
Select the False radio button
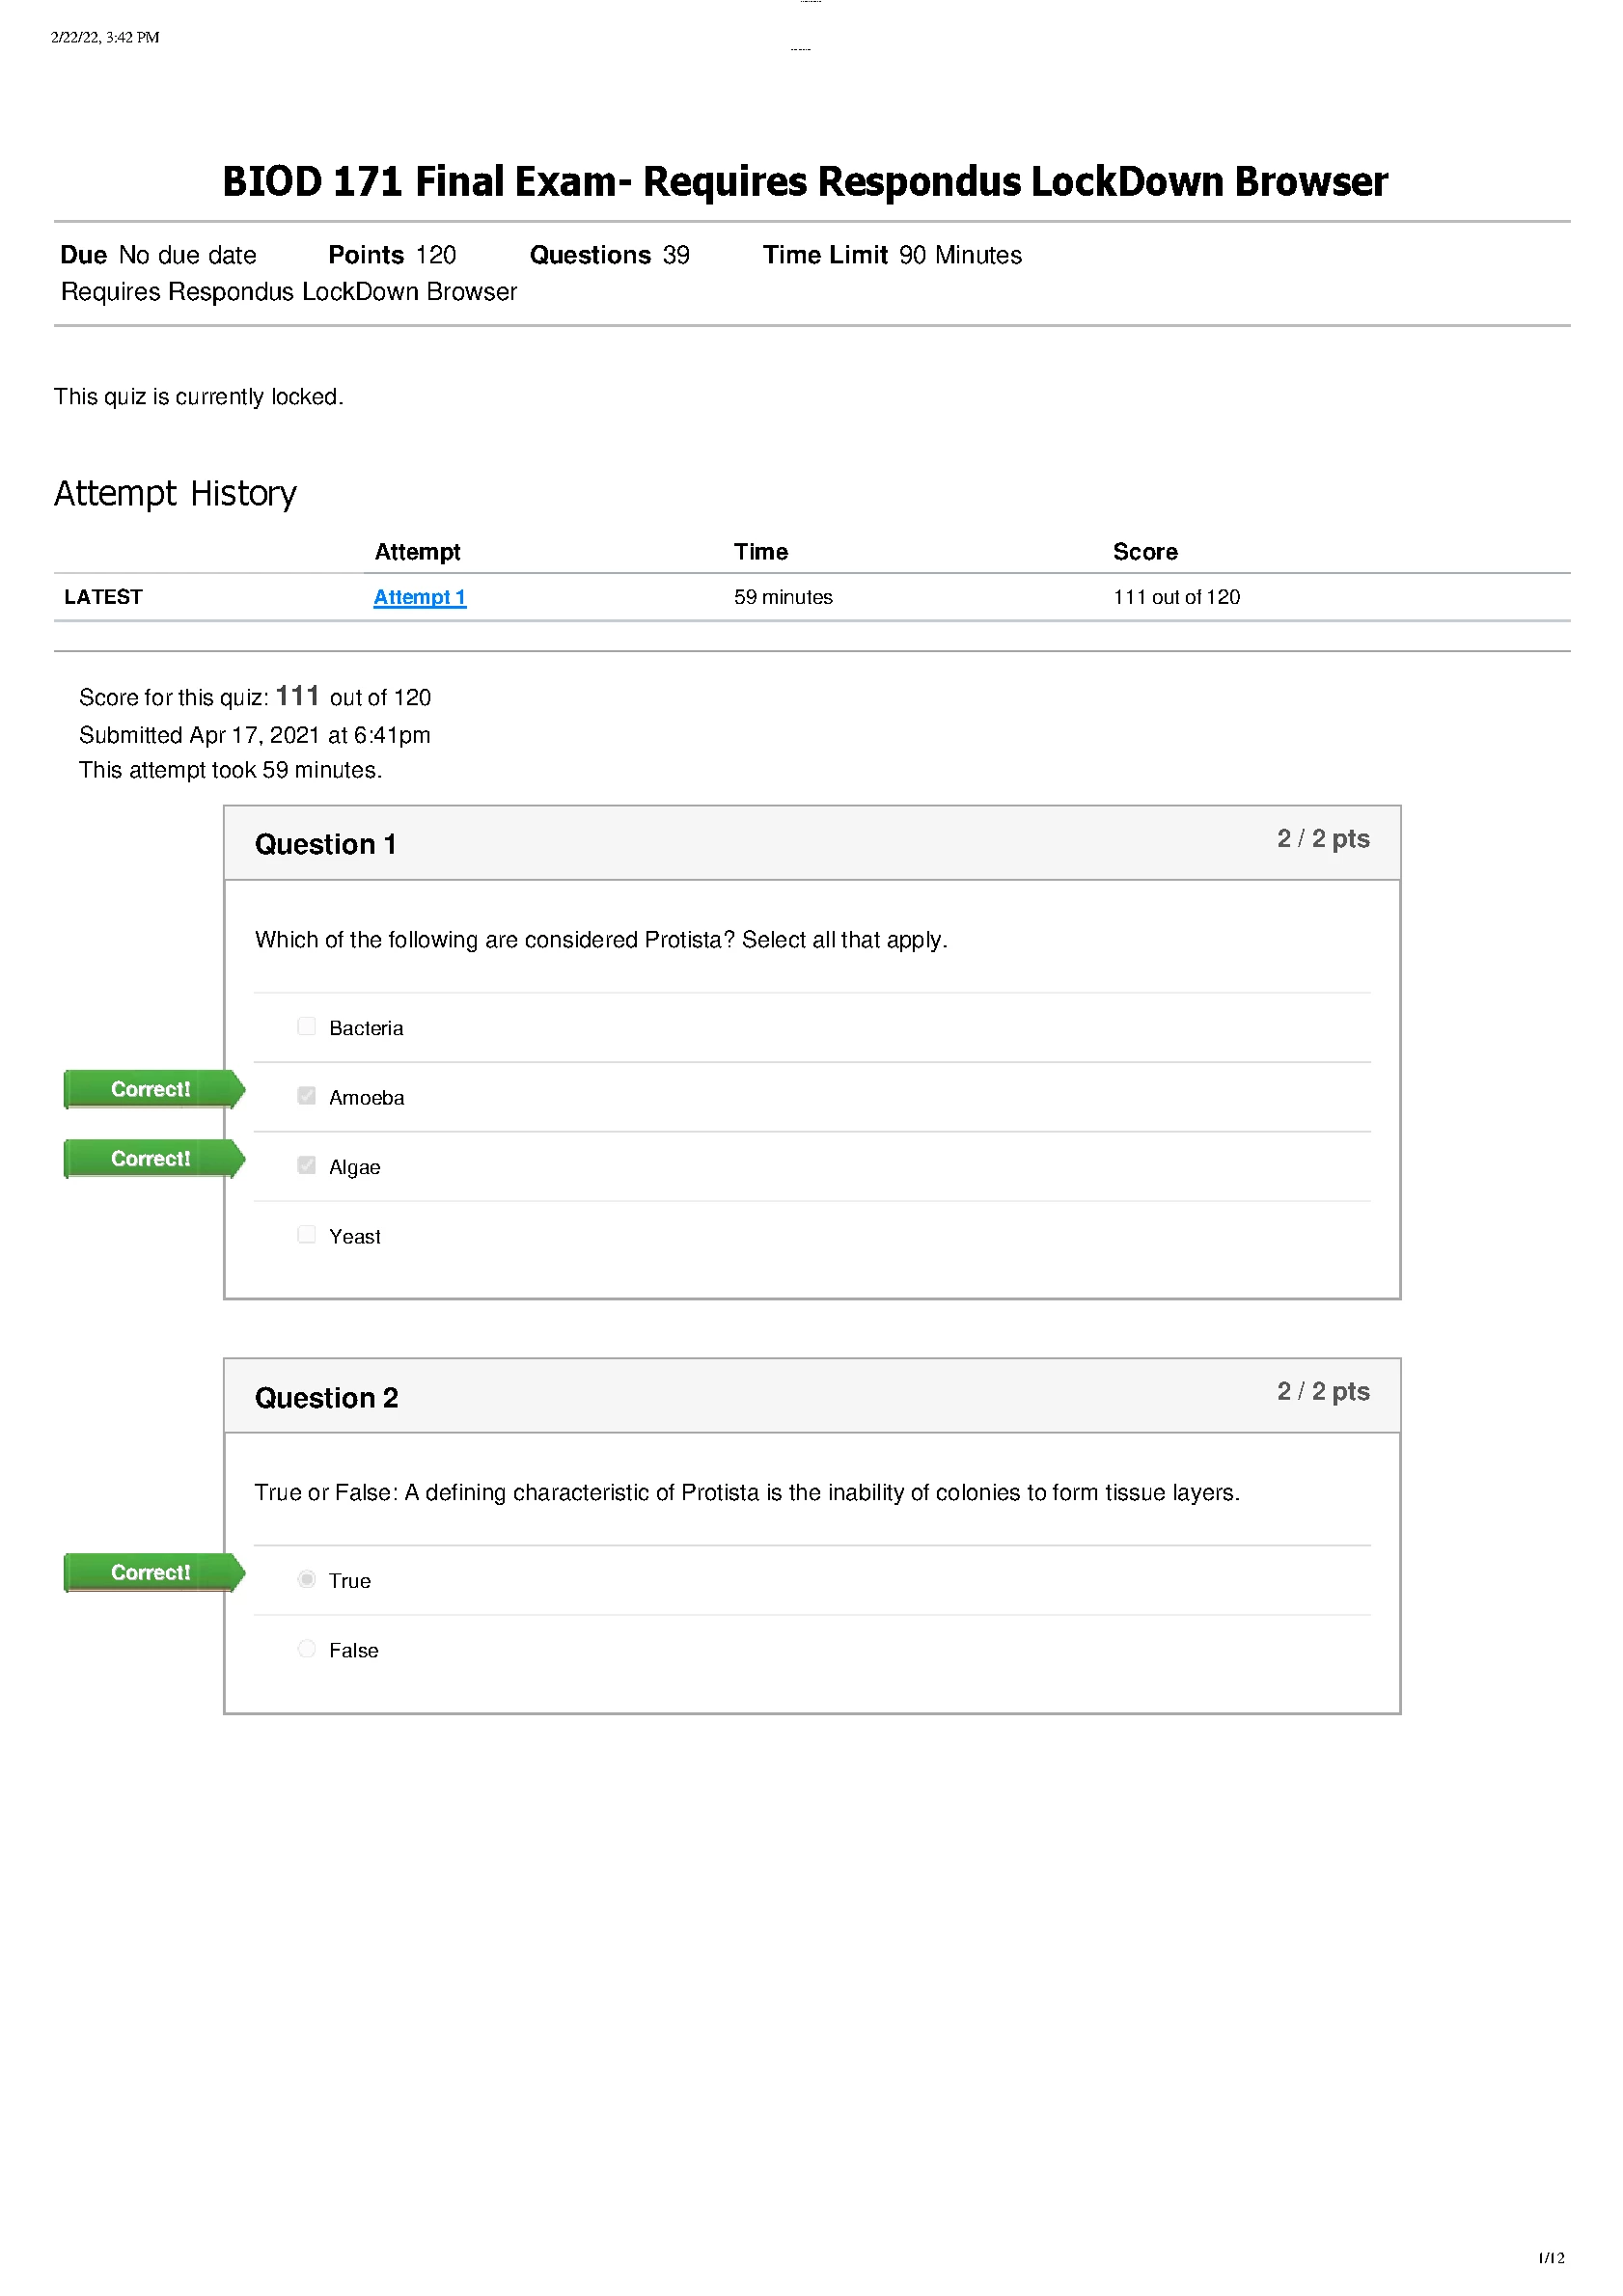coord(307,1649)
